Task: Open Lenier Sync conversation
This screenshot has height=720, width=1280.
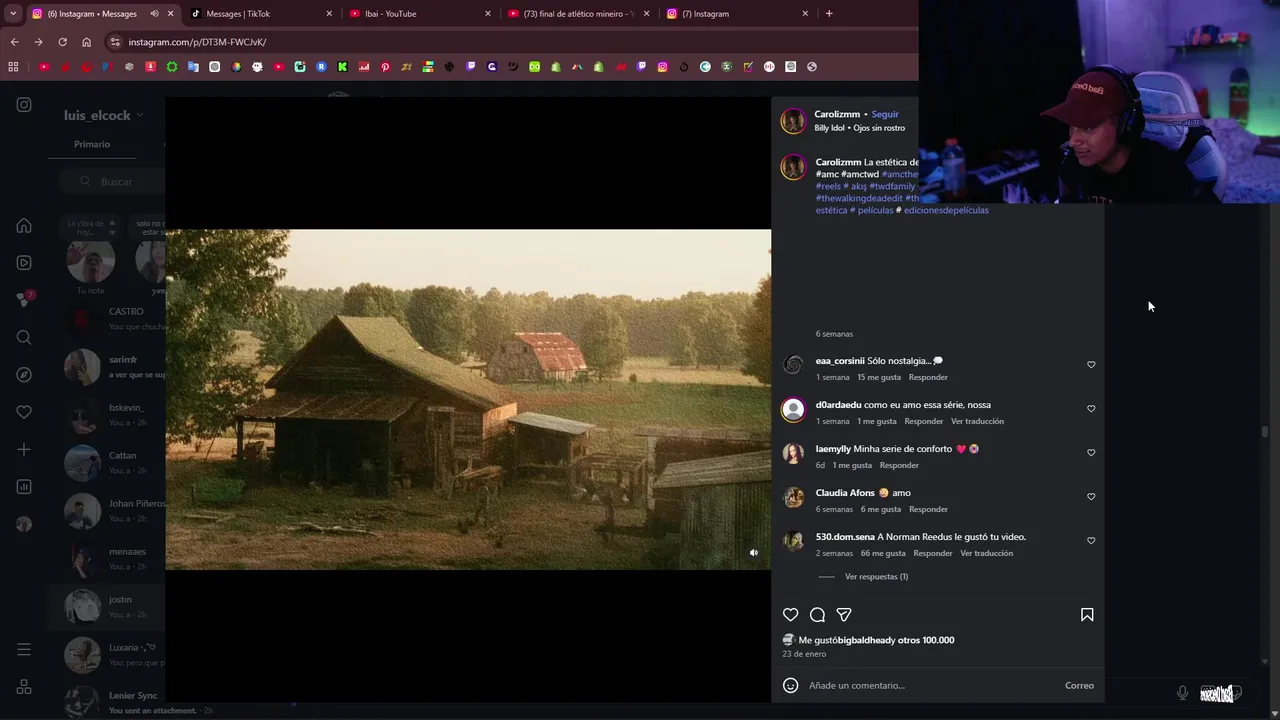Action: pyautogui.click(x=108, y=700)
